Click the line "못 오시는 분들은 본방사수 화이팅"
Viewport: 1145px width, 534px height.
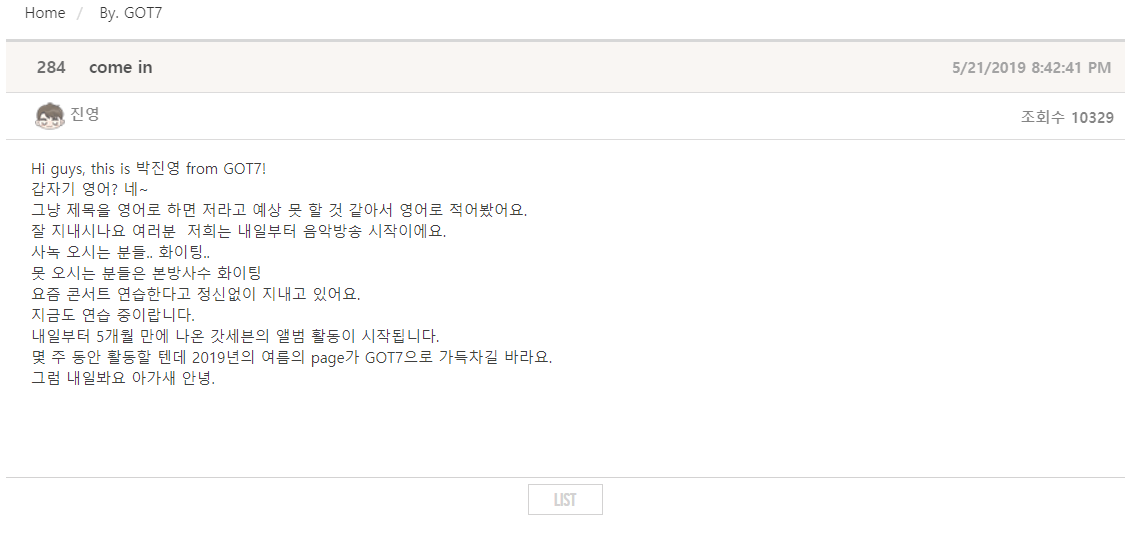pos(146,273)
